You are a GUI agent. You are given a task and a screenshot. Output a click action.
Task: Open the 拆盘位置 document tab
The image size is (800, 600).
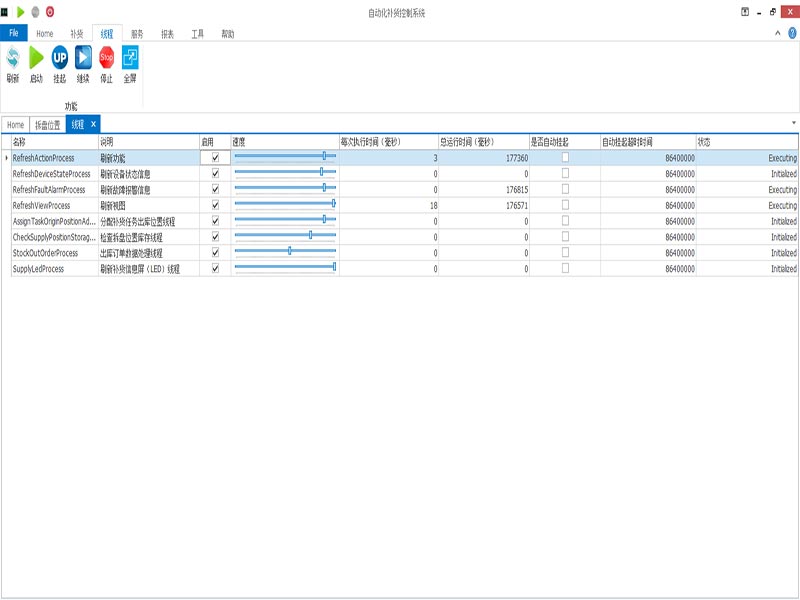pos(48,125)
